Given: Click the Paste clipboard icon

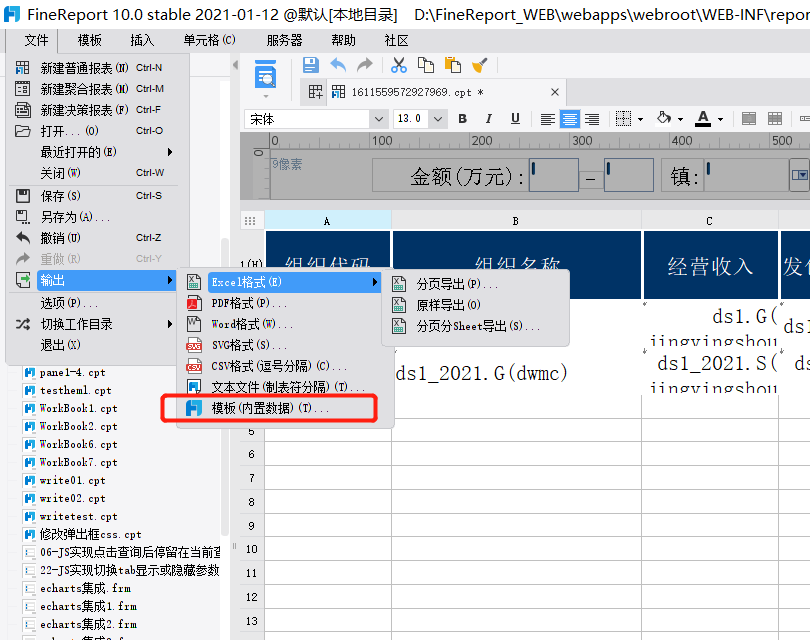Looking at the screenshot, I should (453, 65).
